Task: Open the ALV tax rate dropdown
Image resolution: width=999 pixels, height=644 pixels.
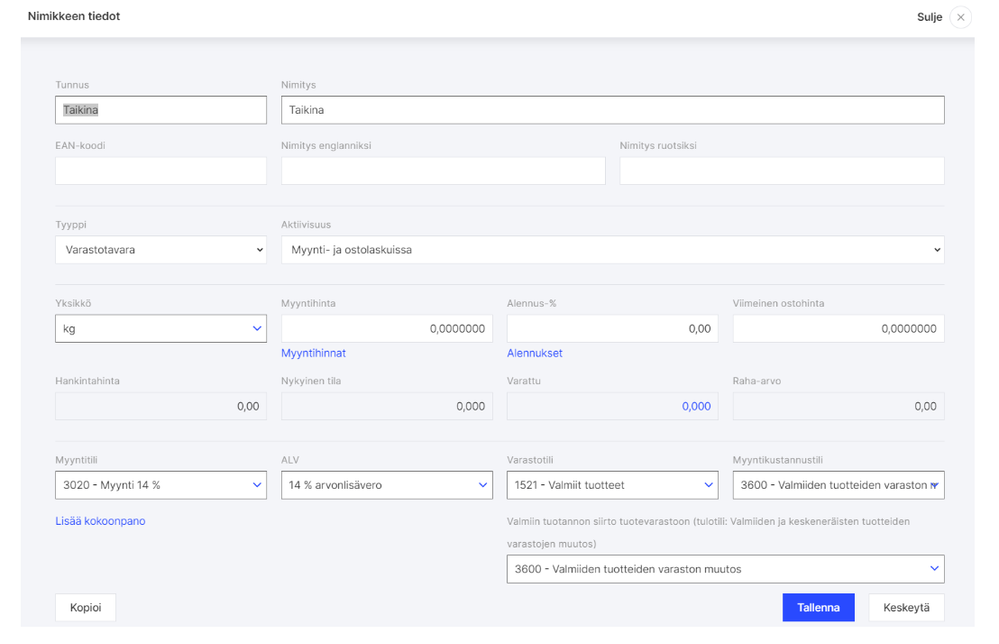Action: [x=386, y=485]
